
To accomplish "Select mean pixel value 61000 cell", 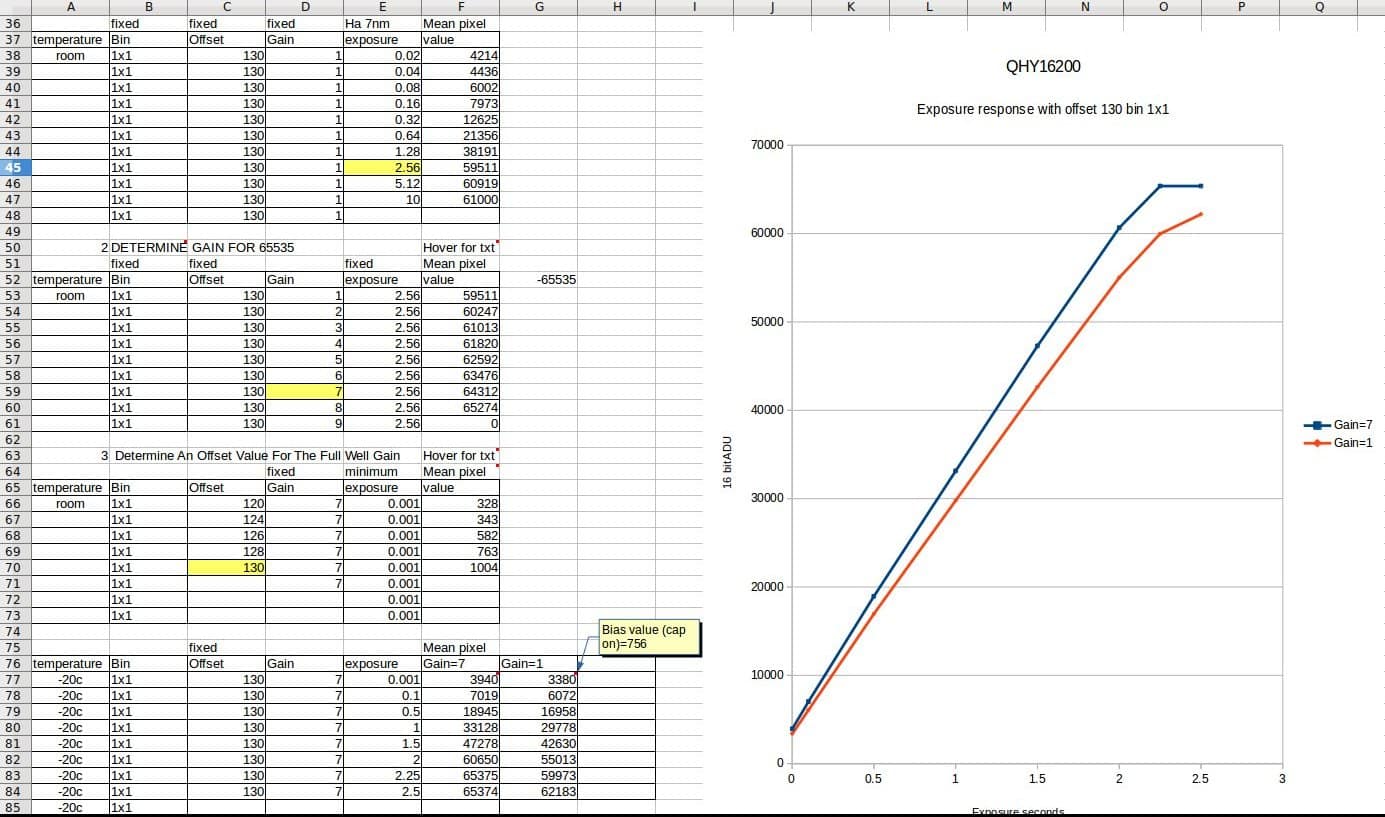I will pos(460,199).
